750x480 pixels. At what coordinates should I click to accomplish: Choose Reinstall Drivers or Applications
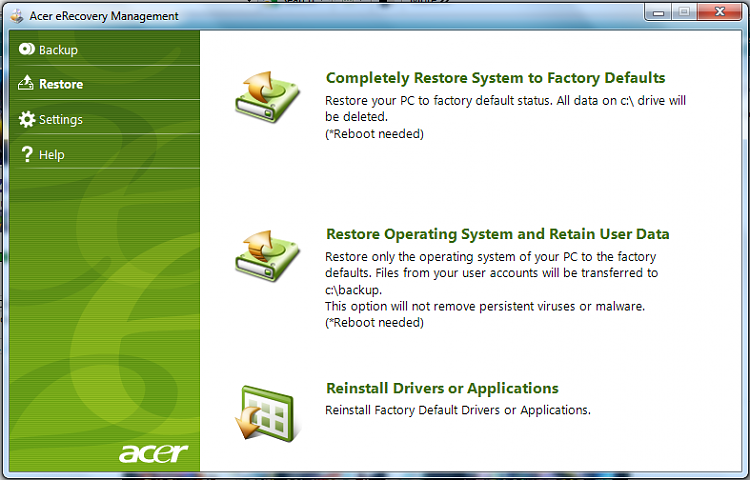coord(442,388)
